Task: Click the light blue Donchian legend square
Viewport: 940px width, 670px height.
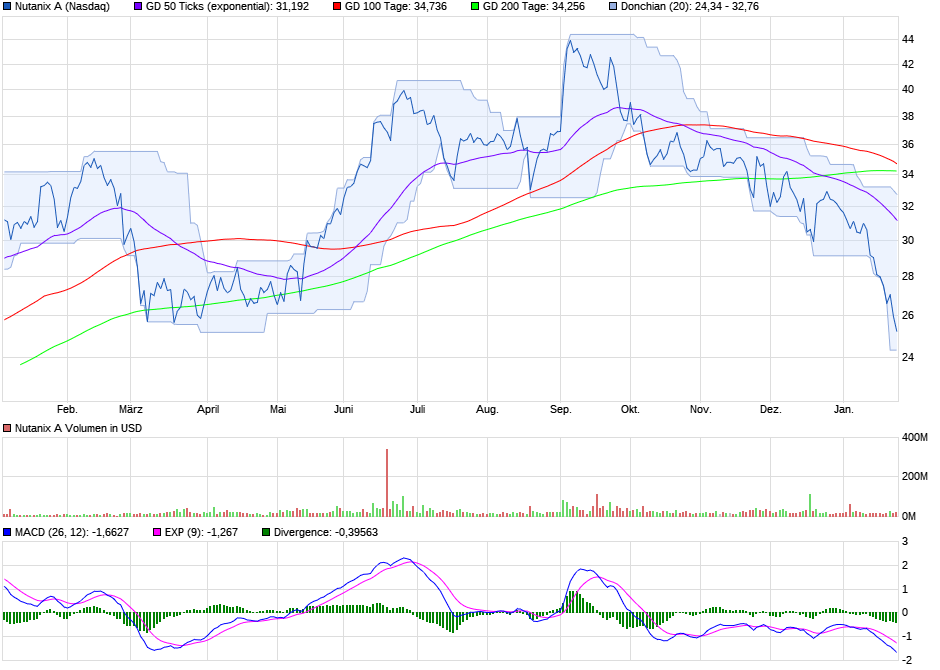Action: (612, 7)
